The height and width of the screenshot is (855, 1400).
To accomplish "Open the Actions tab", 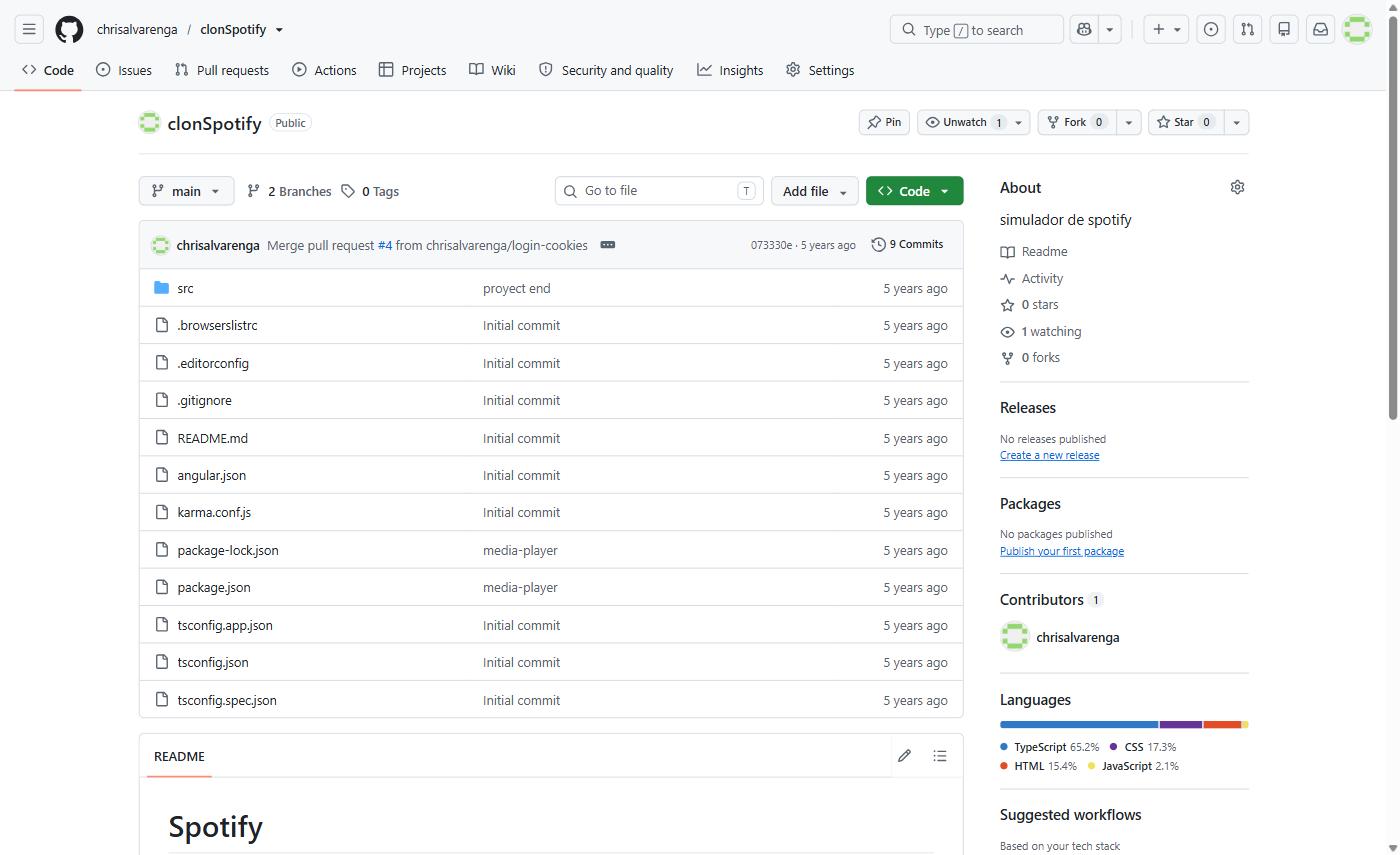I will point(324,70).
